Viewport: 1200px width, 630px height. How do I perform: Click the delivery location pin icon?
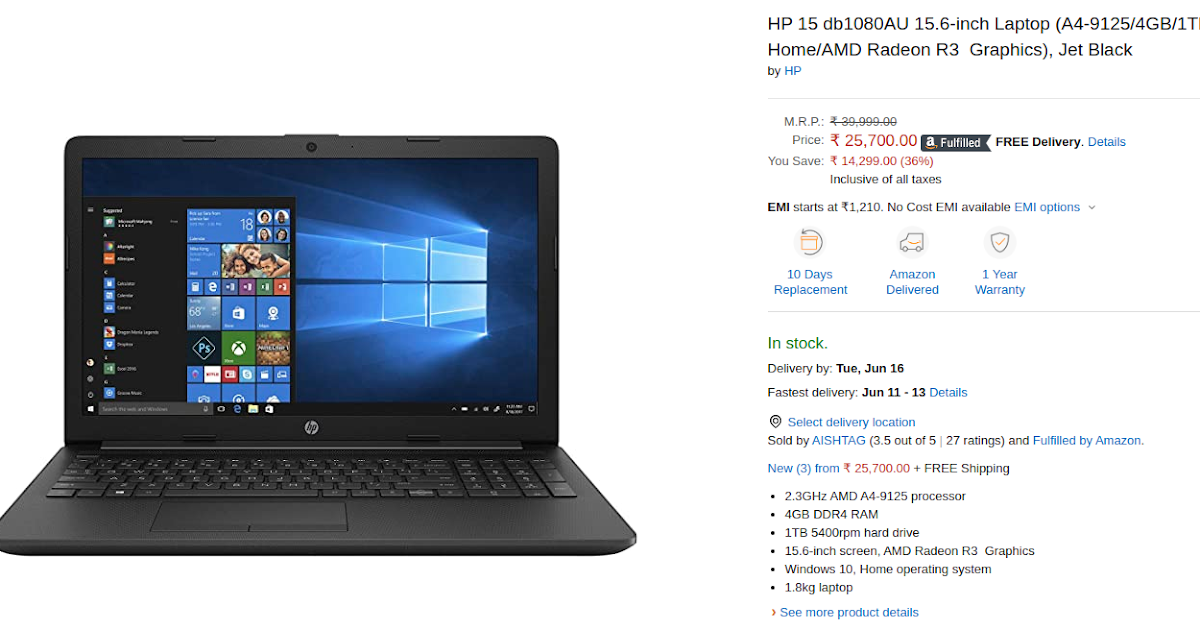775,422
